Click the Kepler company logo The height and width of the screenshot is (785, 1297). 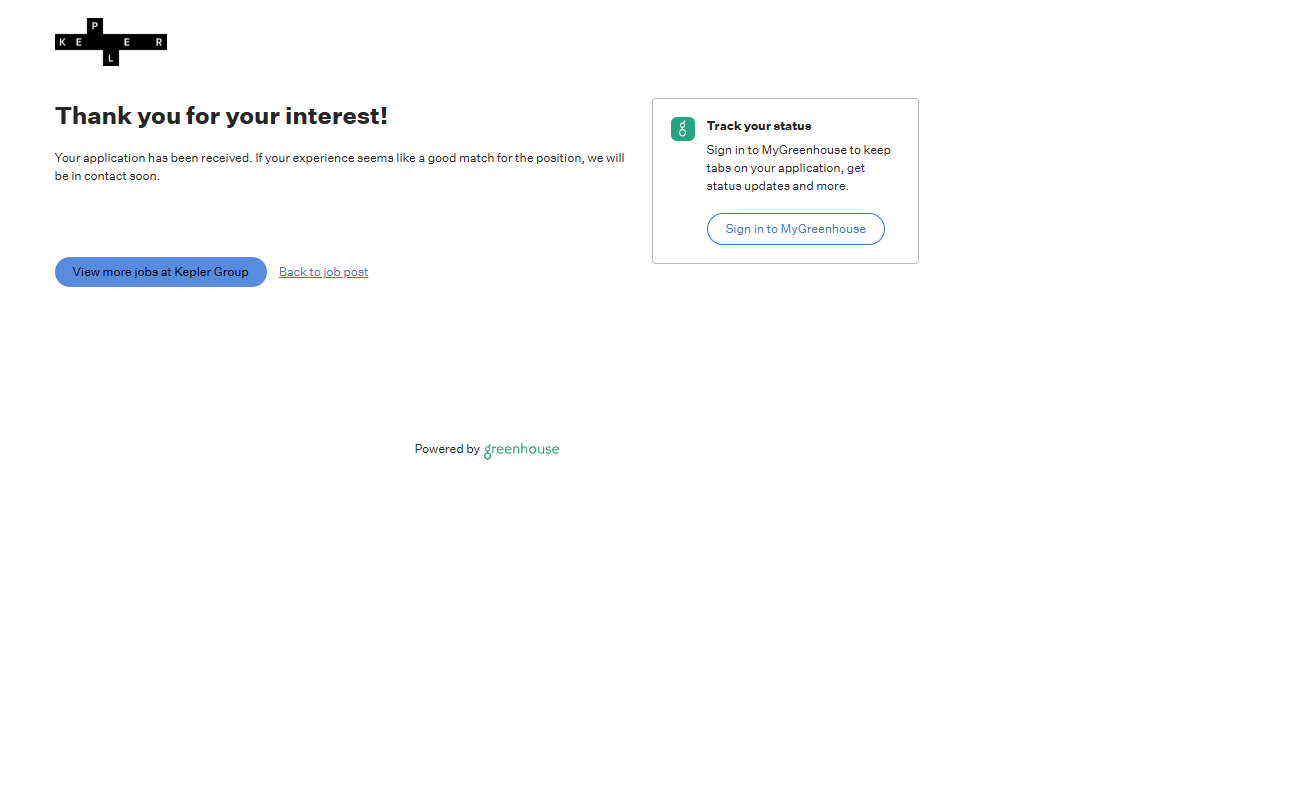pos(110,42)
